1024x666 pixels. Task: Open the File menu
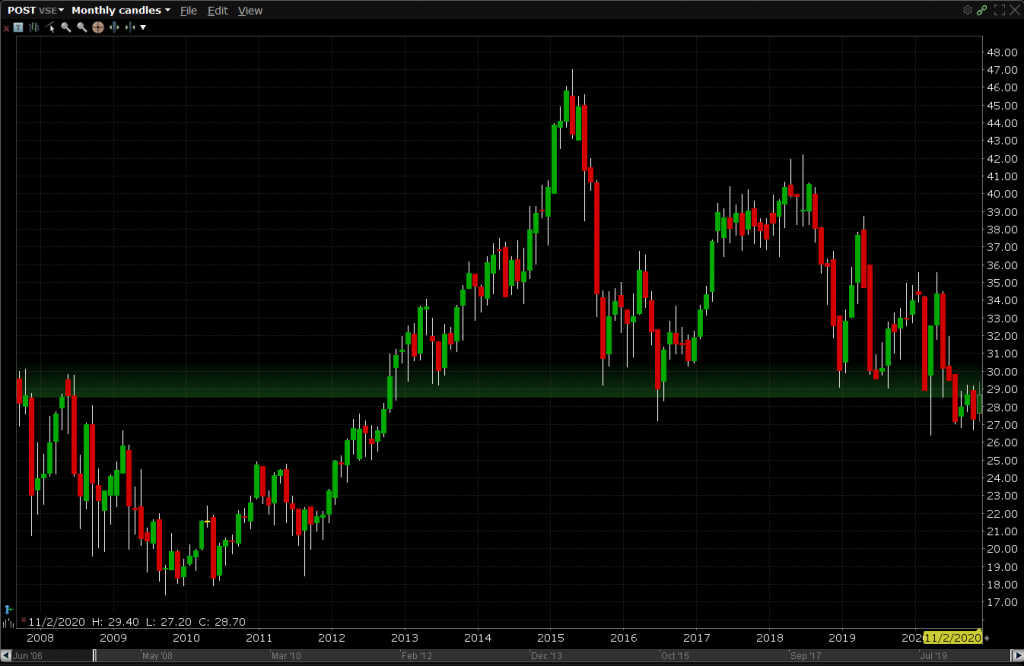(x=188, y=10)
